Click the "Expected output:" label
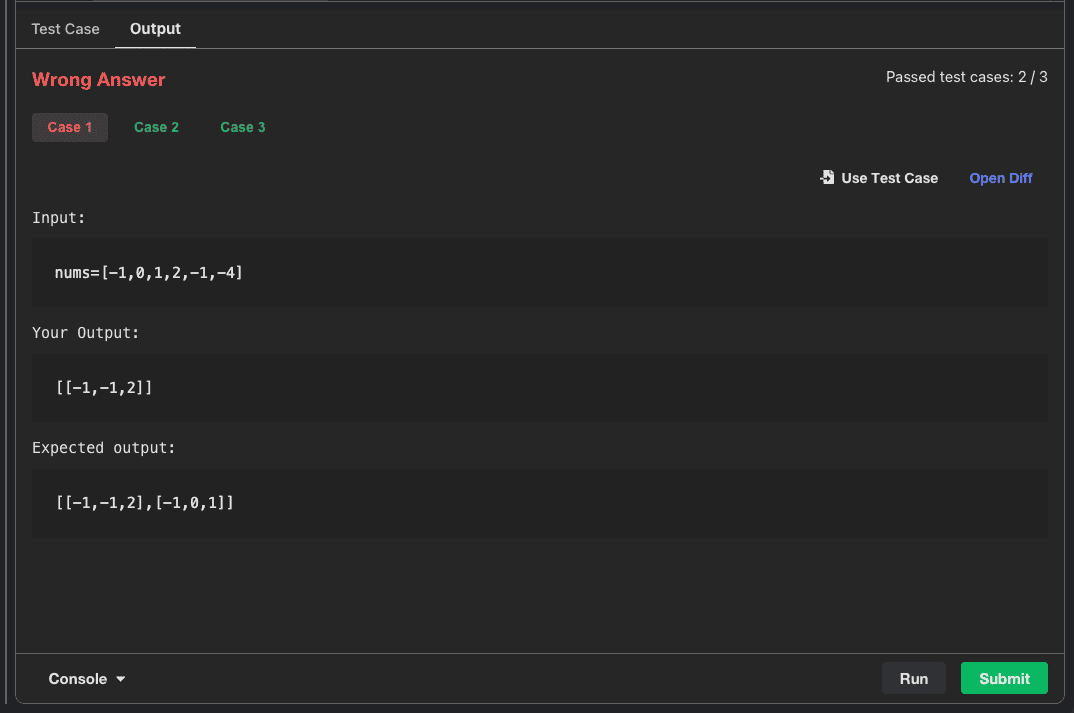1074x713 pixels. (104, 448)
